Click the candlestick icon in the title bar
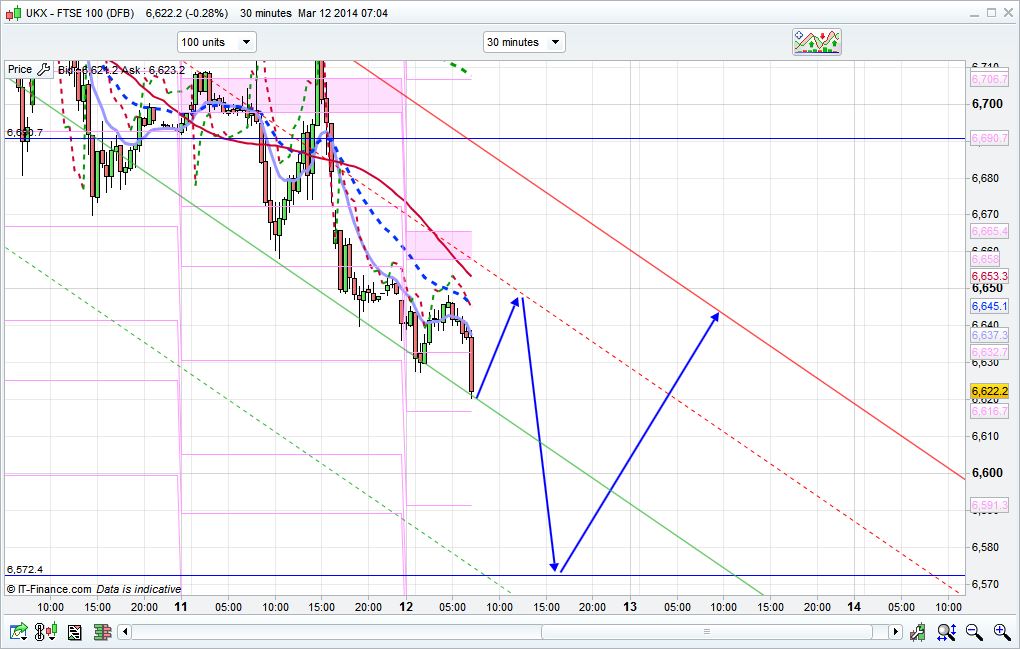The height and width of the screenshot is (649, 1020). (x=10, y=13)
